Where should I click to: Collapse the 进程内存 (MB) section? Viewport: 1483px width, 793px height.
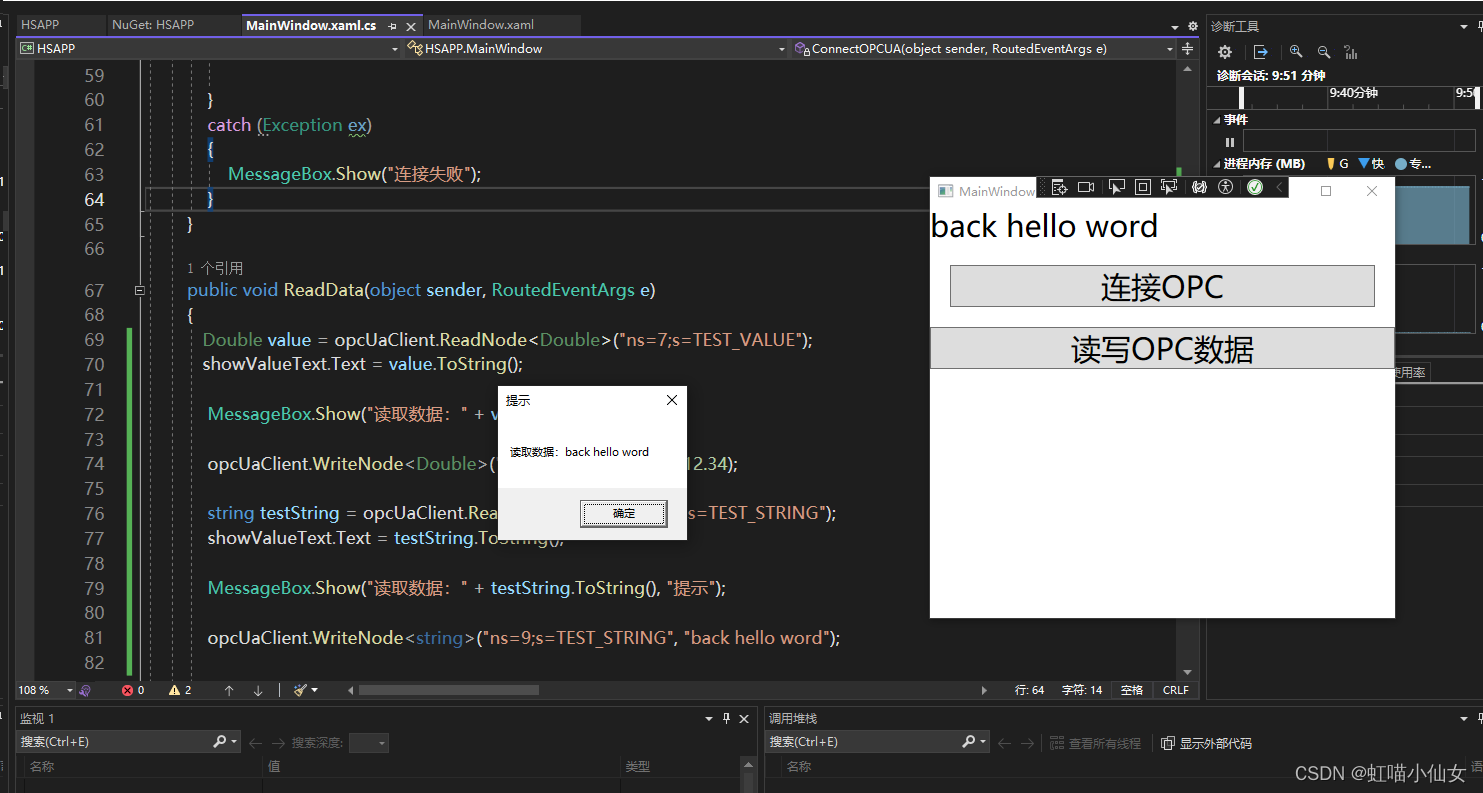pos(1217,164)
